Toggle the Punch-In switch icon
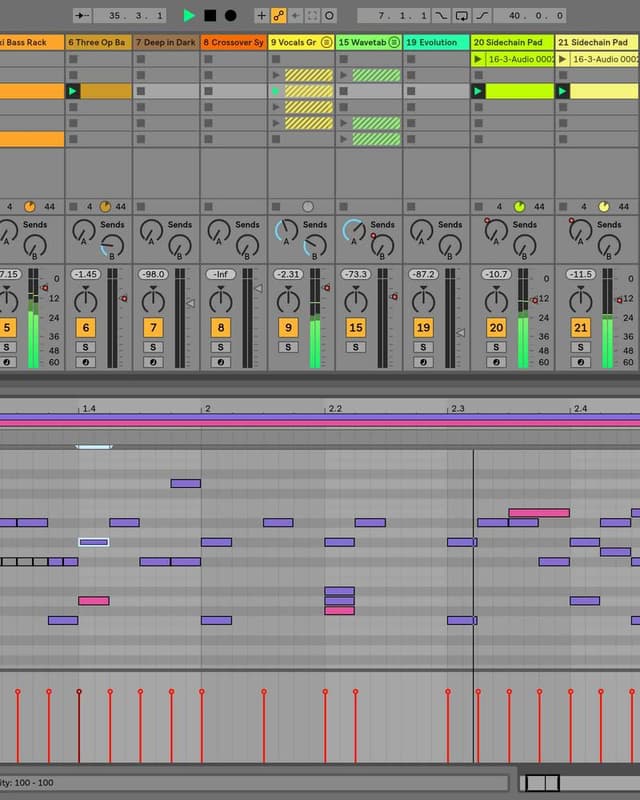 tap(440, 15)
